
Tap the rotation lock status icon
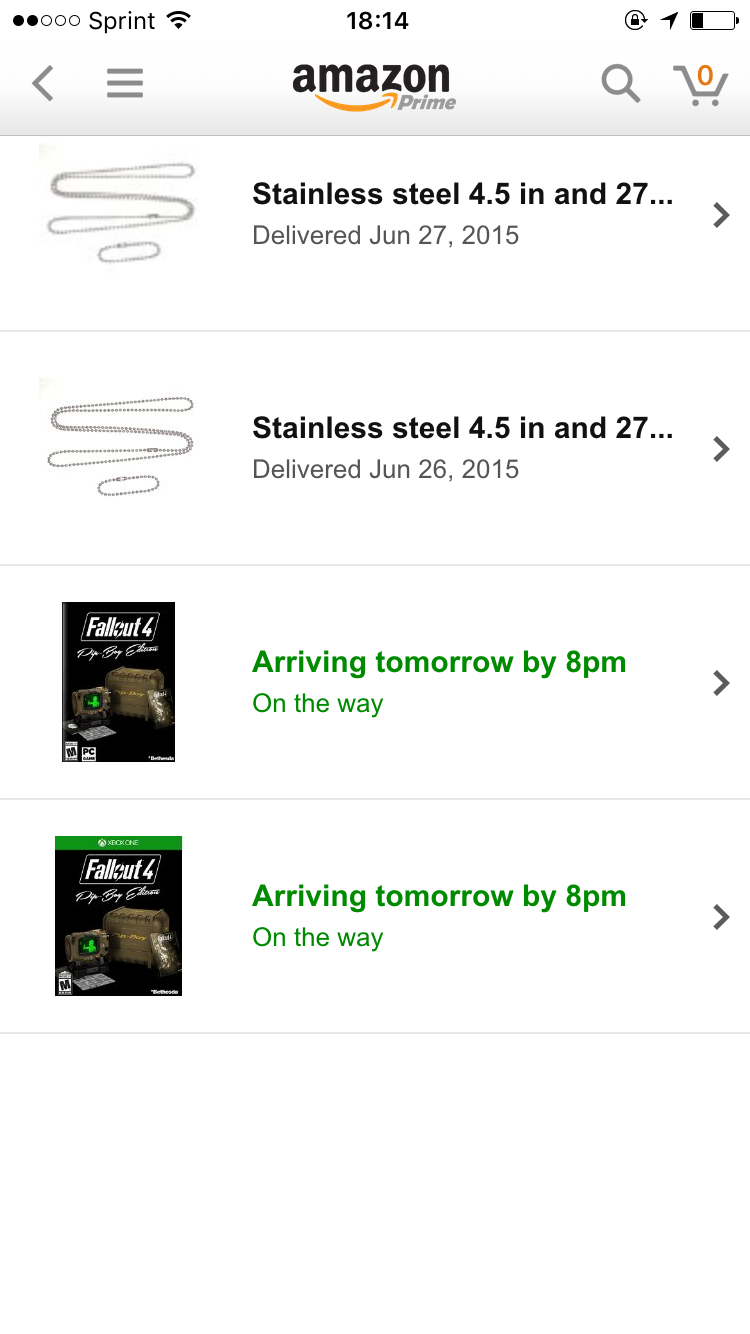pyautogui.click(x=635, y=20)
